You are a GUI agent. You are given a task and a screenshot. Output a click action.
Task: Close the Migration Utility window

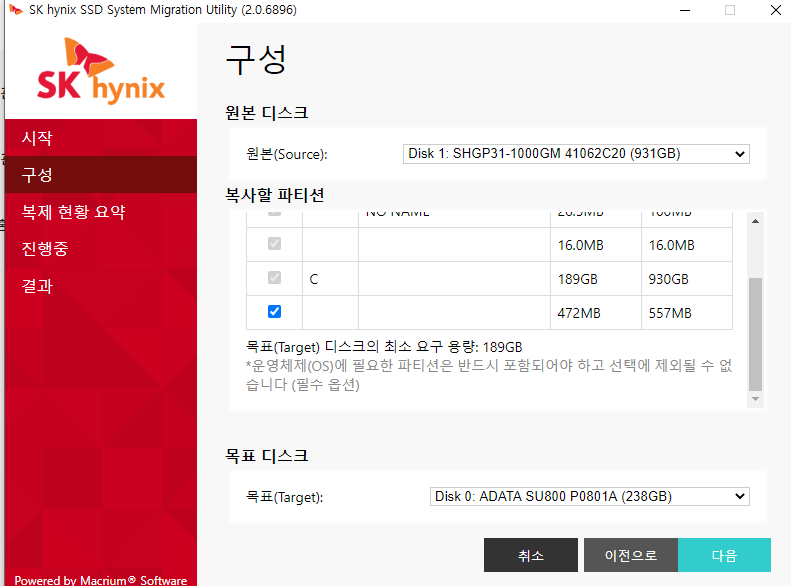pos(776,10)
